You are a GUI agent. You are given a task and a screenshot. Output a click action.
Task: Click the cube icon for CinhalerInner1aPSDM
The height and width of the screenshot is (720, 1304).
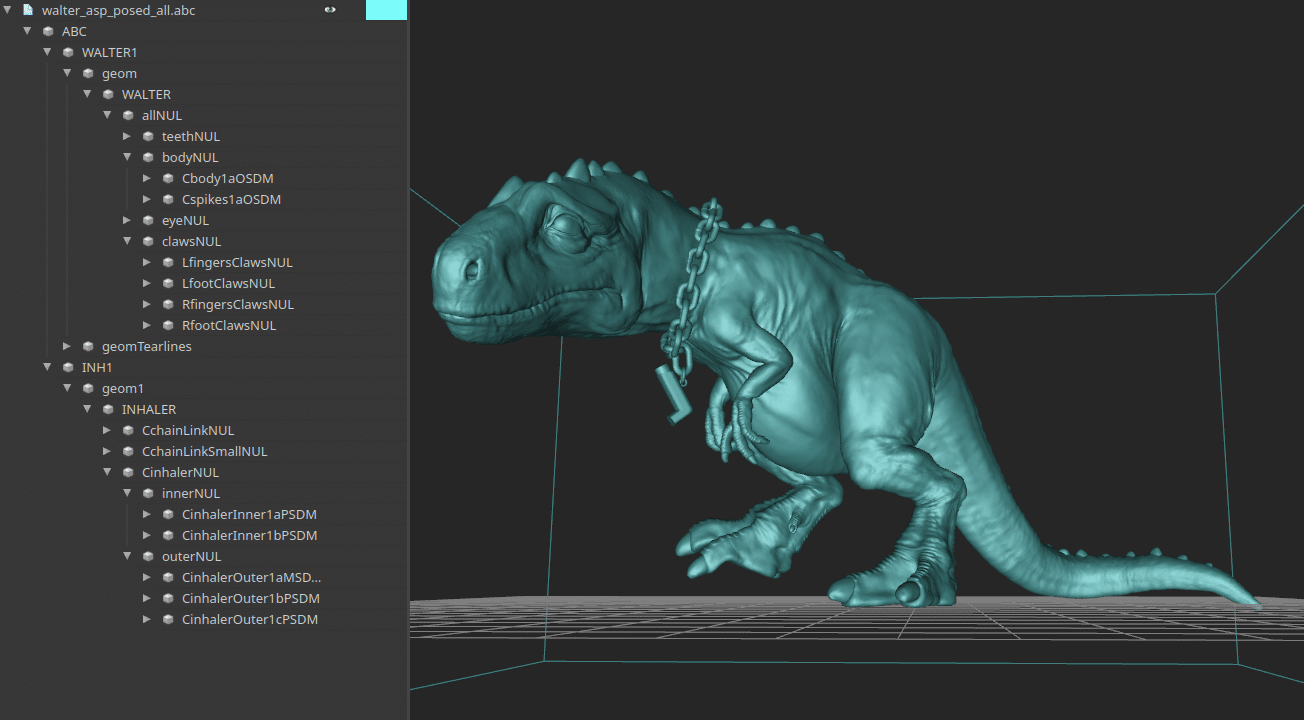click(x=167, y=514)
